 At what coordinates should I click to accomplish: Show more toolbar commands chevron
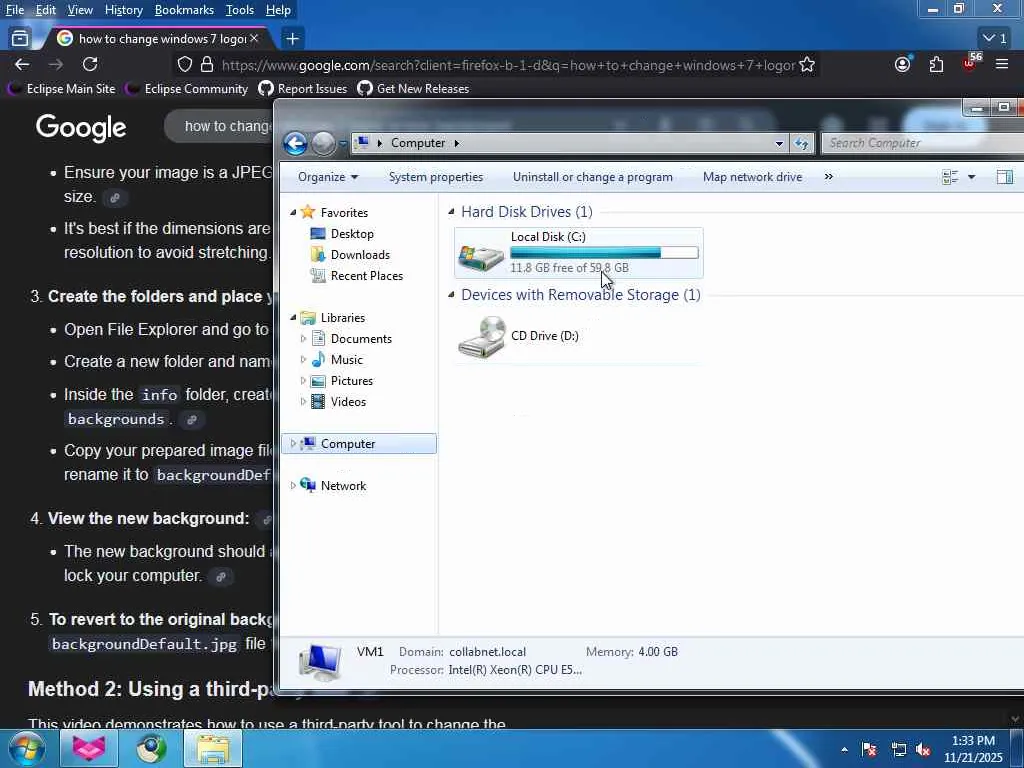coord(828,177)
